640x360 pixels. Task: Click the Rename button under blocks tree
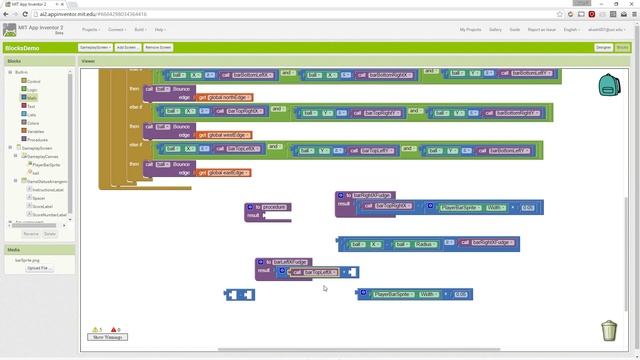(31, 234)
